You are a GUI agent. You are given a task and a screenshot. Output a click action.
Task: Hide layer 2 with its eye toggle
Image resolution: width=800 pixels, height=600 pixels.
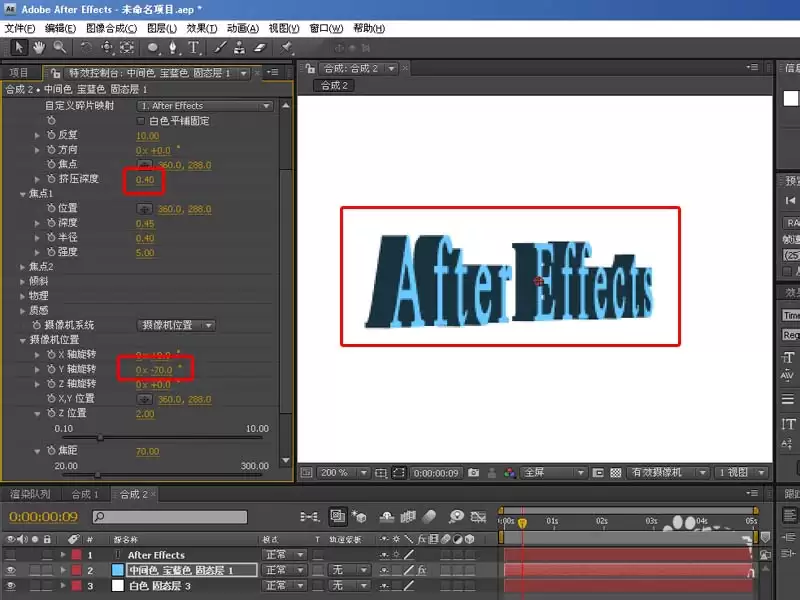coord(10,570)
